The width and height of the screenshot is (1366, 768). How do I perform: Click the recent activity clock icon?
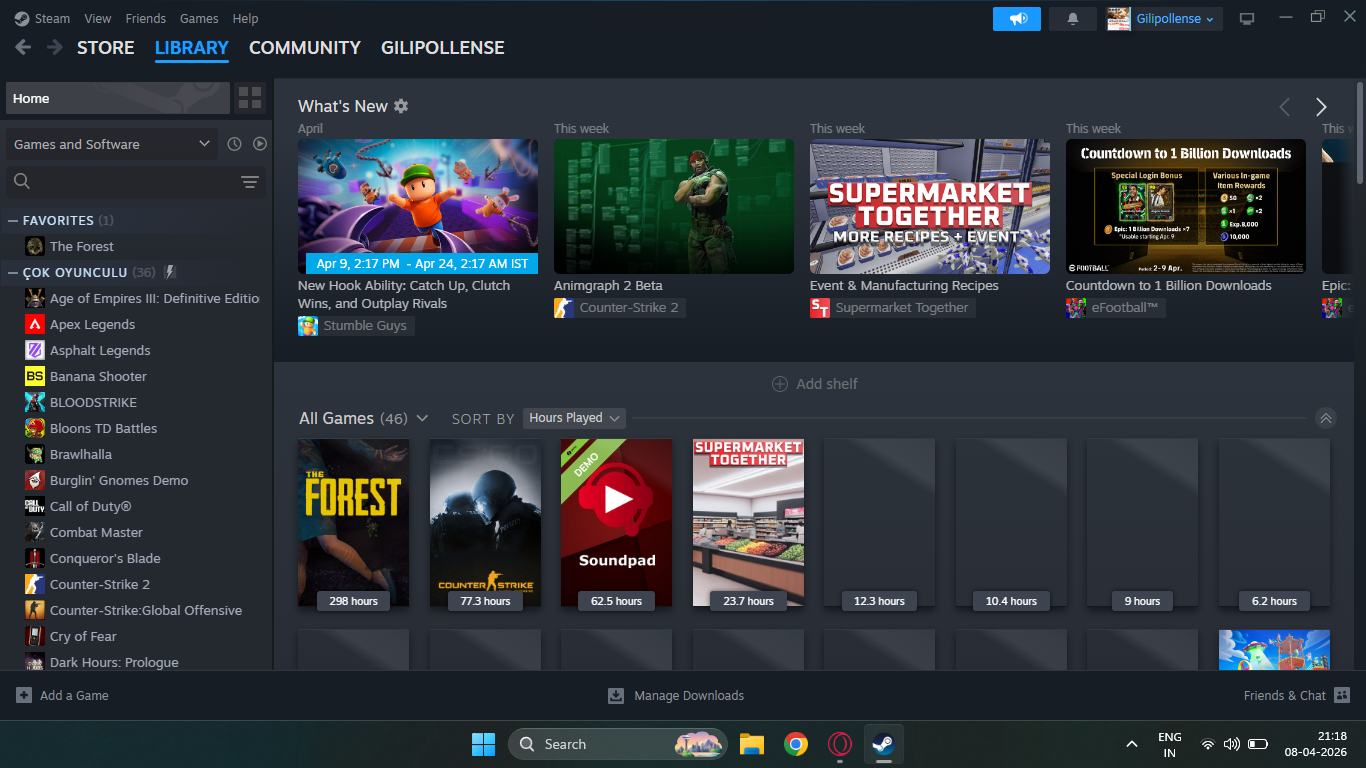(x=234, y=144)
